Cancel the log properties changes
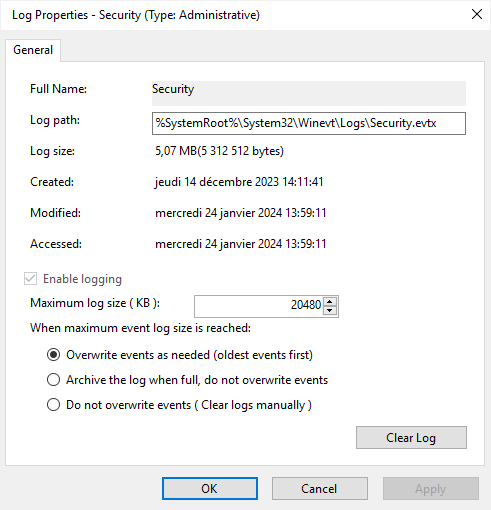The height and width of the screenshot is (510, 491). click(x=319, y=489)
